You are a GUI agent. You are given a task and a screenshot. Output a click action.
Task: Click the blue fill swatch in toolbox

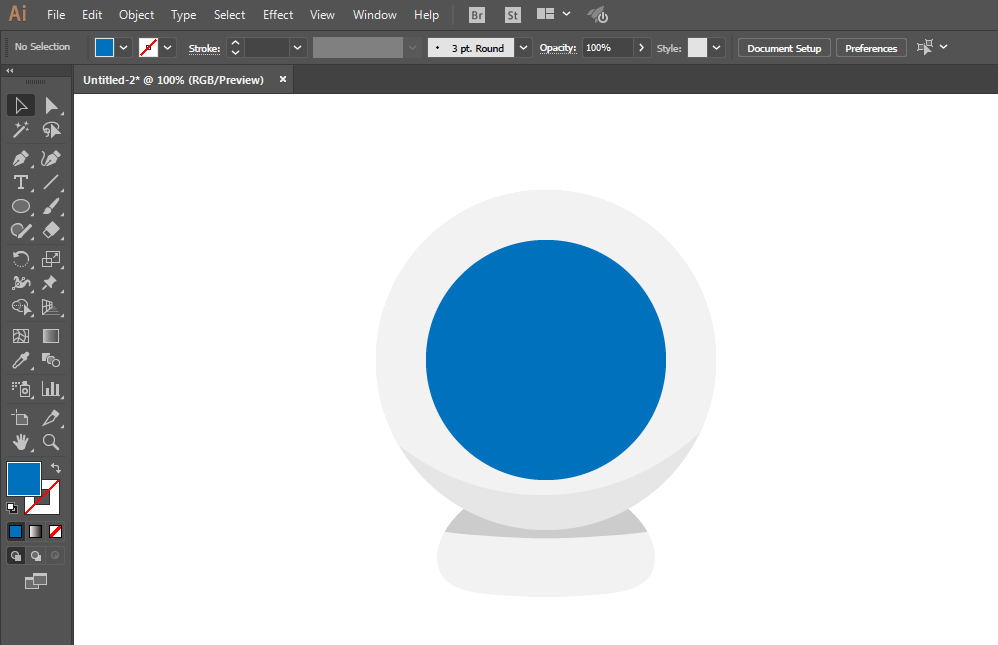point(24,479)
